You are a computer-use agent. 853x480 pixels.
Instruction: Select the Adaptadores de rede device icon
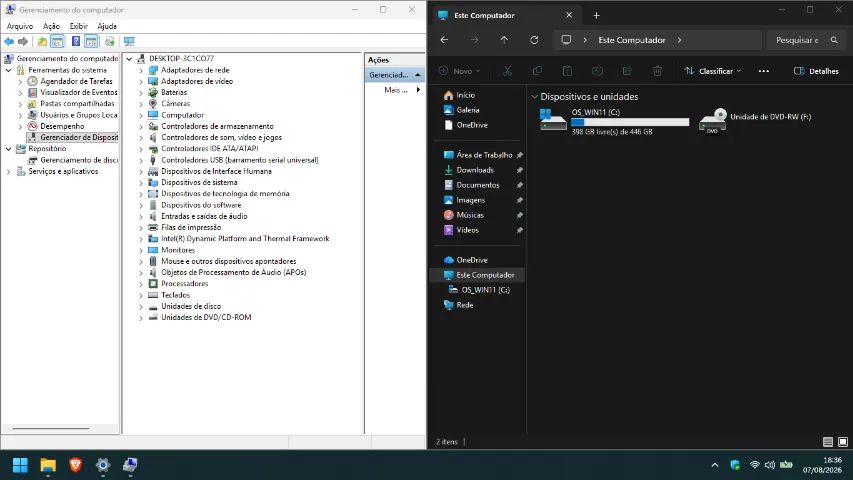click(153, 70)
